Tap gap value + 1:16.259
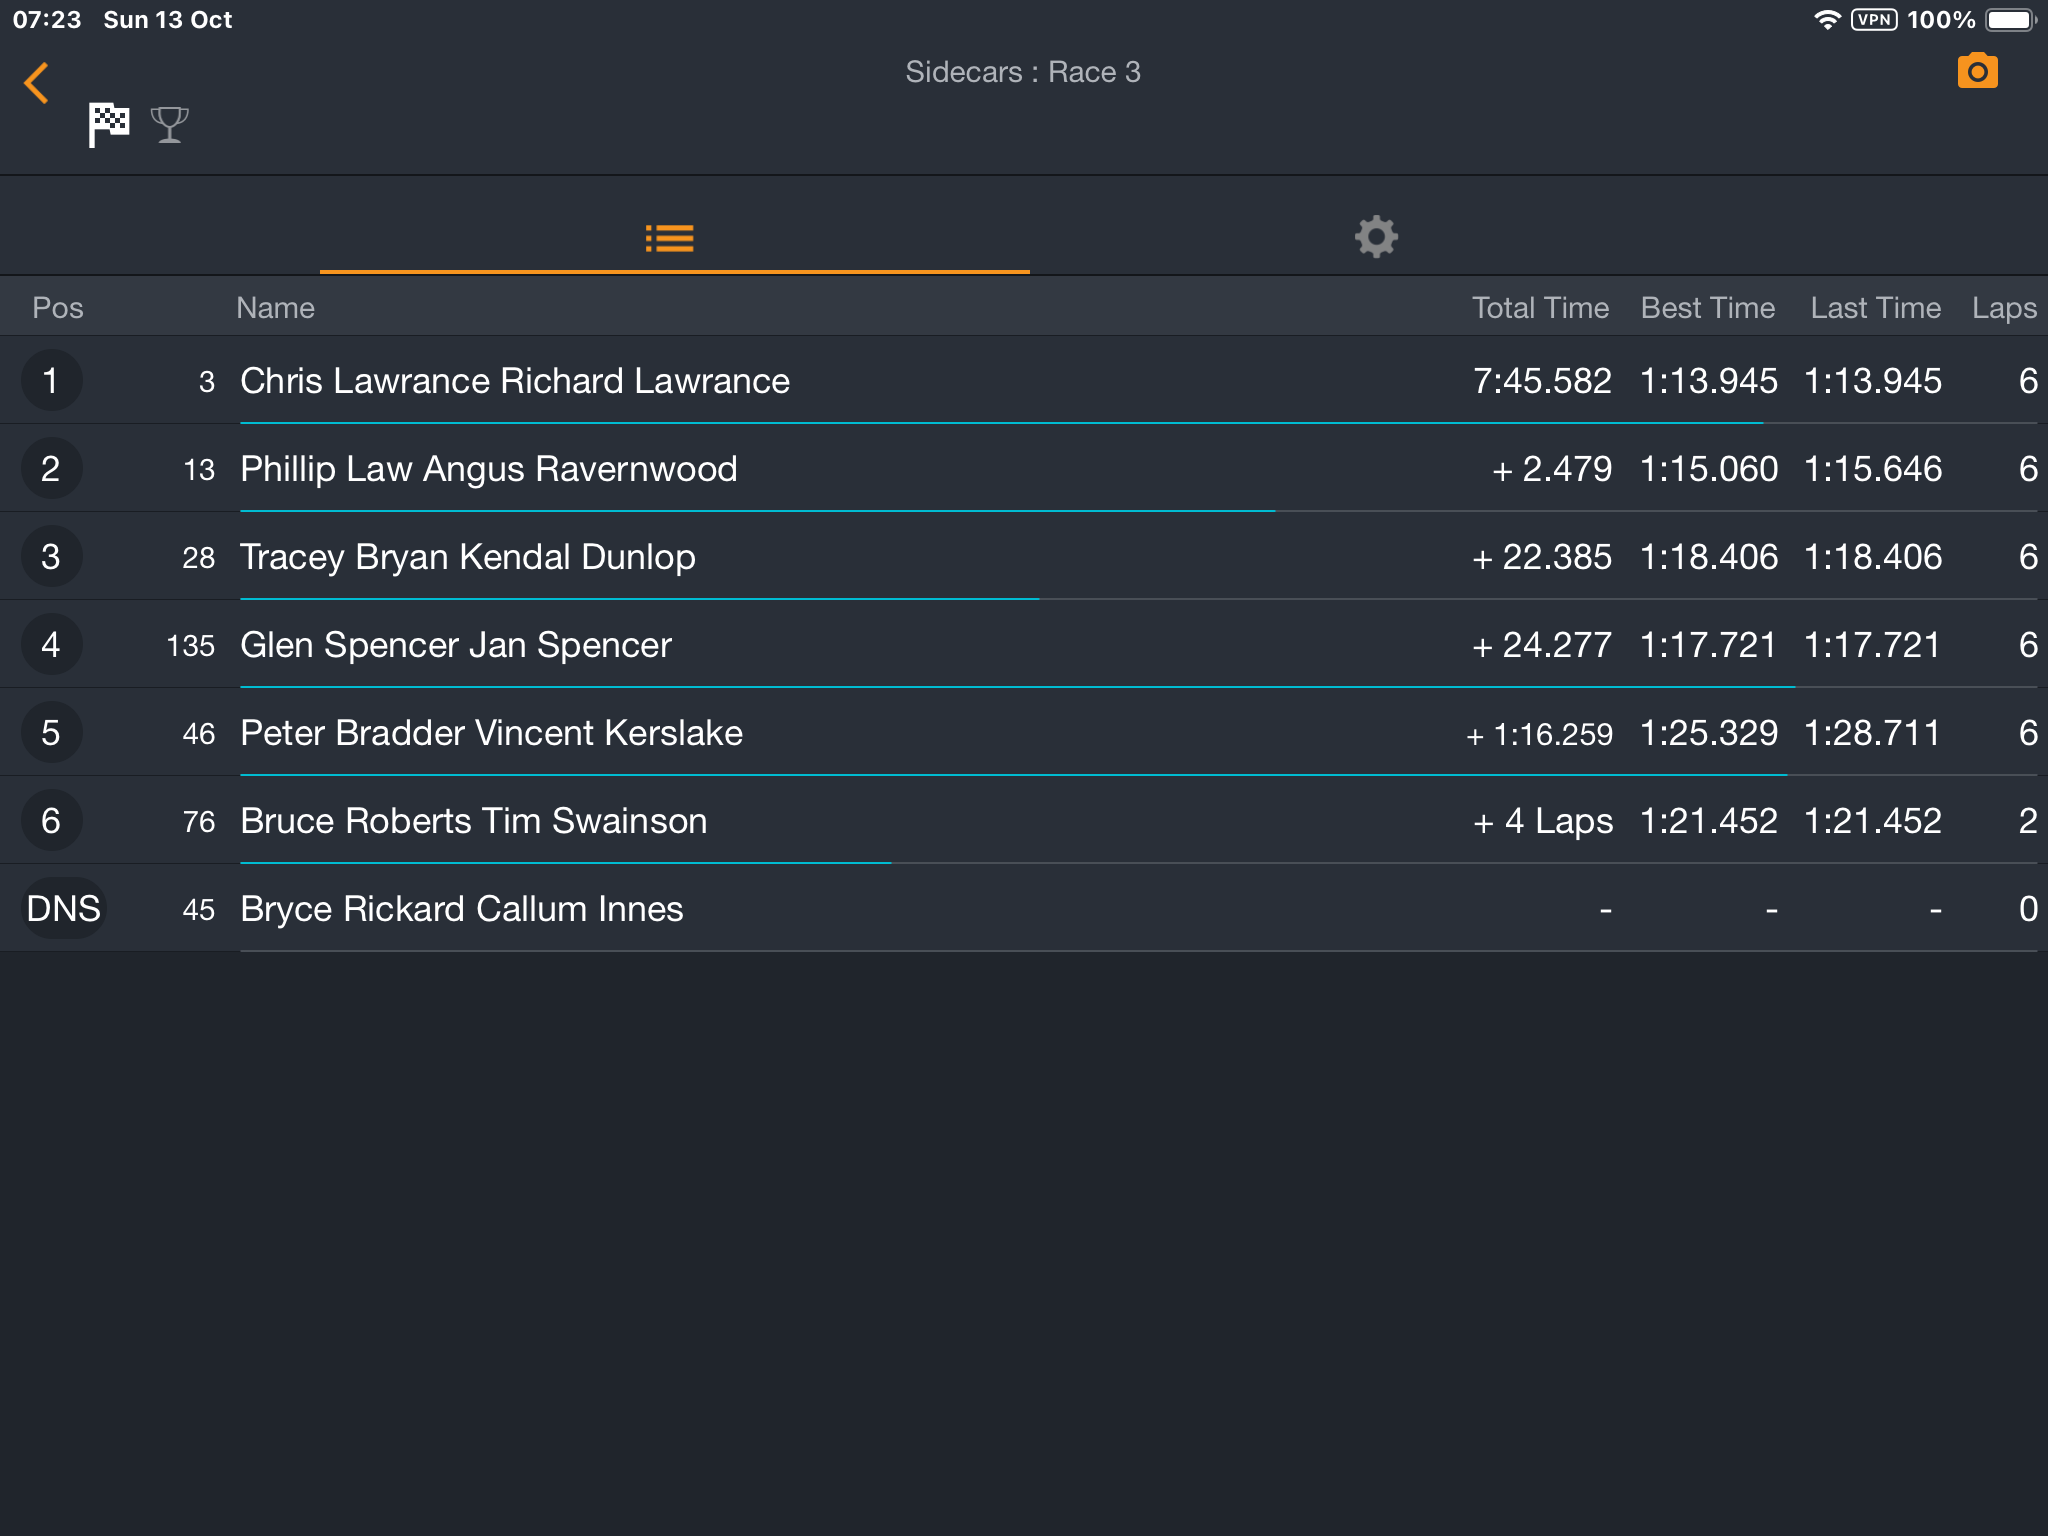 click(x=1540, y=735)
